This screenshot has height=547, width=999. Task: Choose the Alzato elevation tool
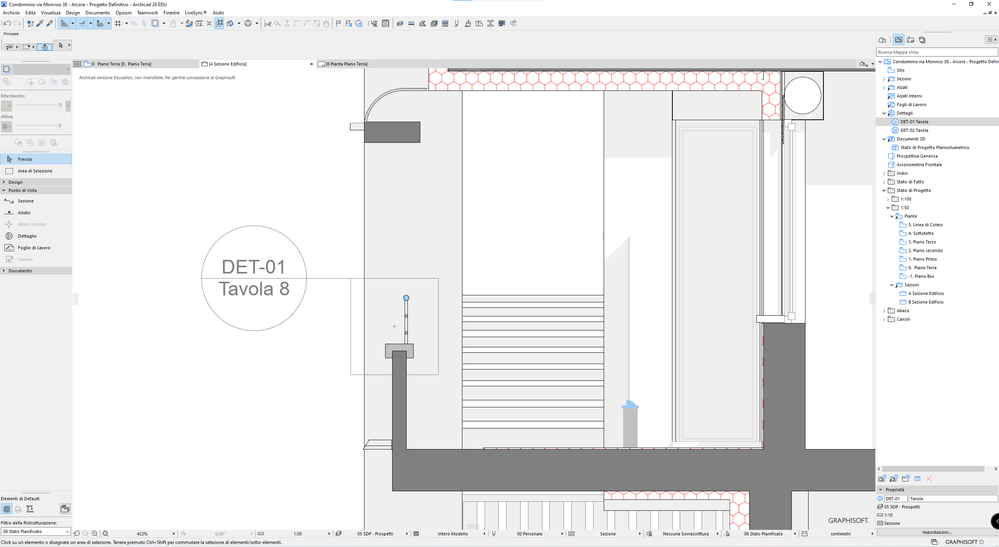(x=24, y=213)
